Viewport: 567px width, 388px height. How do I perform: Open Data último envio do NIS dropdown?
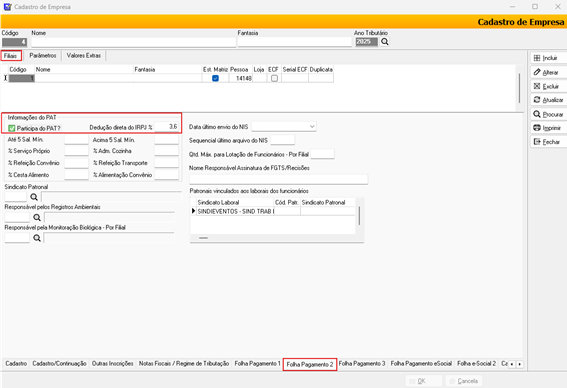[x=312, y=127]
